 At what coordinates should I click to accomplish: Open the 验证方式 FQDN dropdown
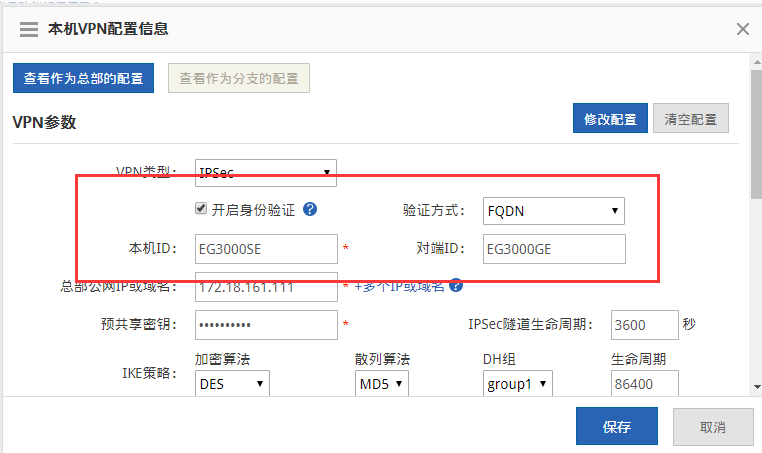pos(553,210)
